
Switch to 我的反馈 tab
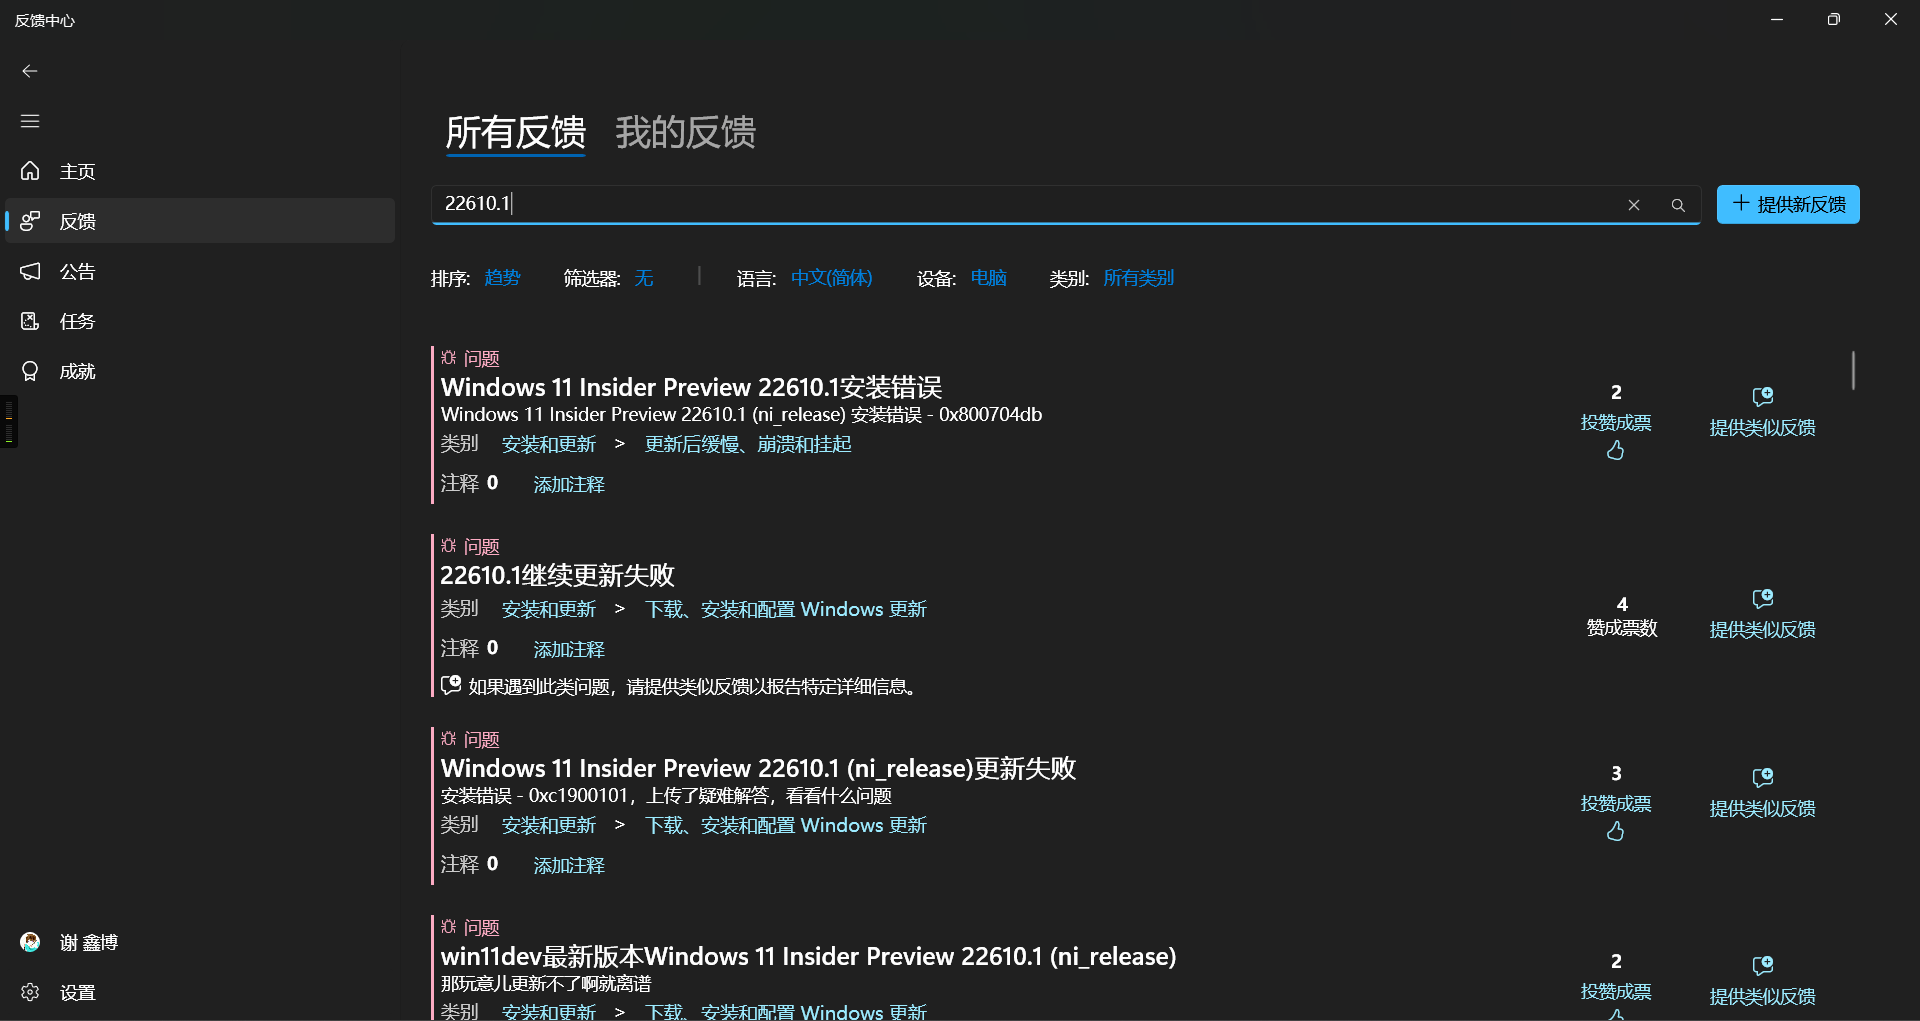point(686,133)
